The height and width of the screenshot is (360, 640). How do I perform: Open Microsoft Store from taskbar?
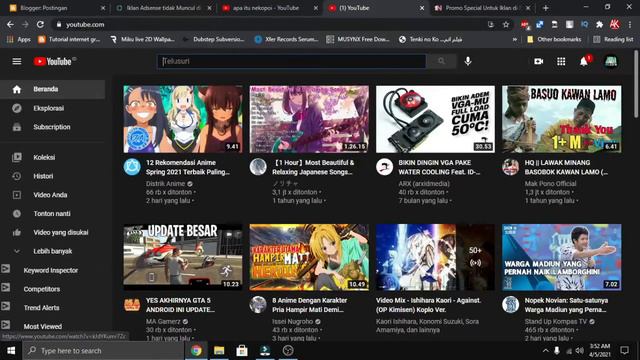point(242,351)
